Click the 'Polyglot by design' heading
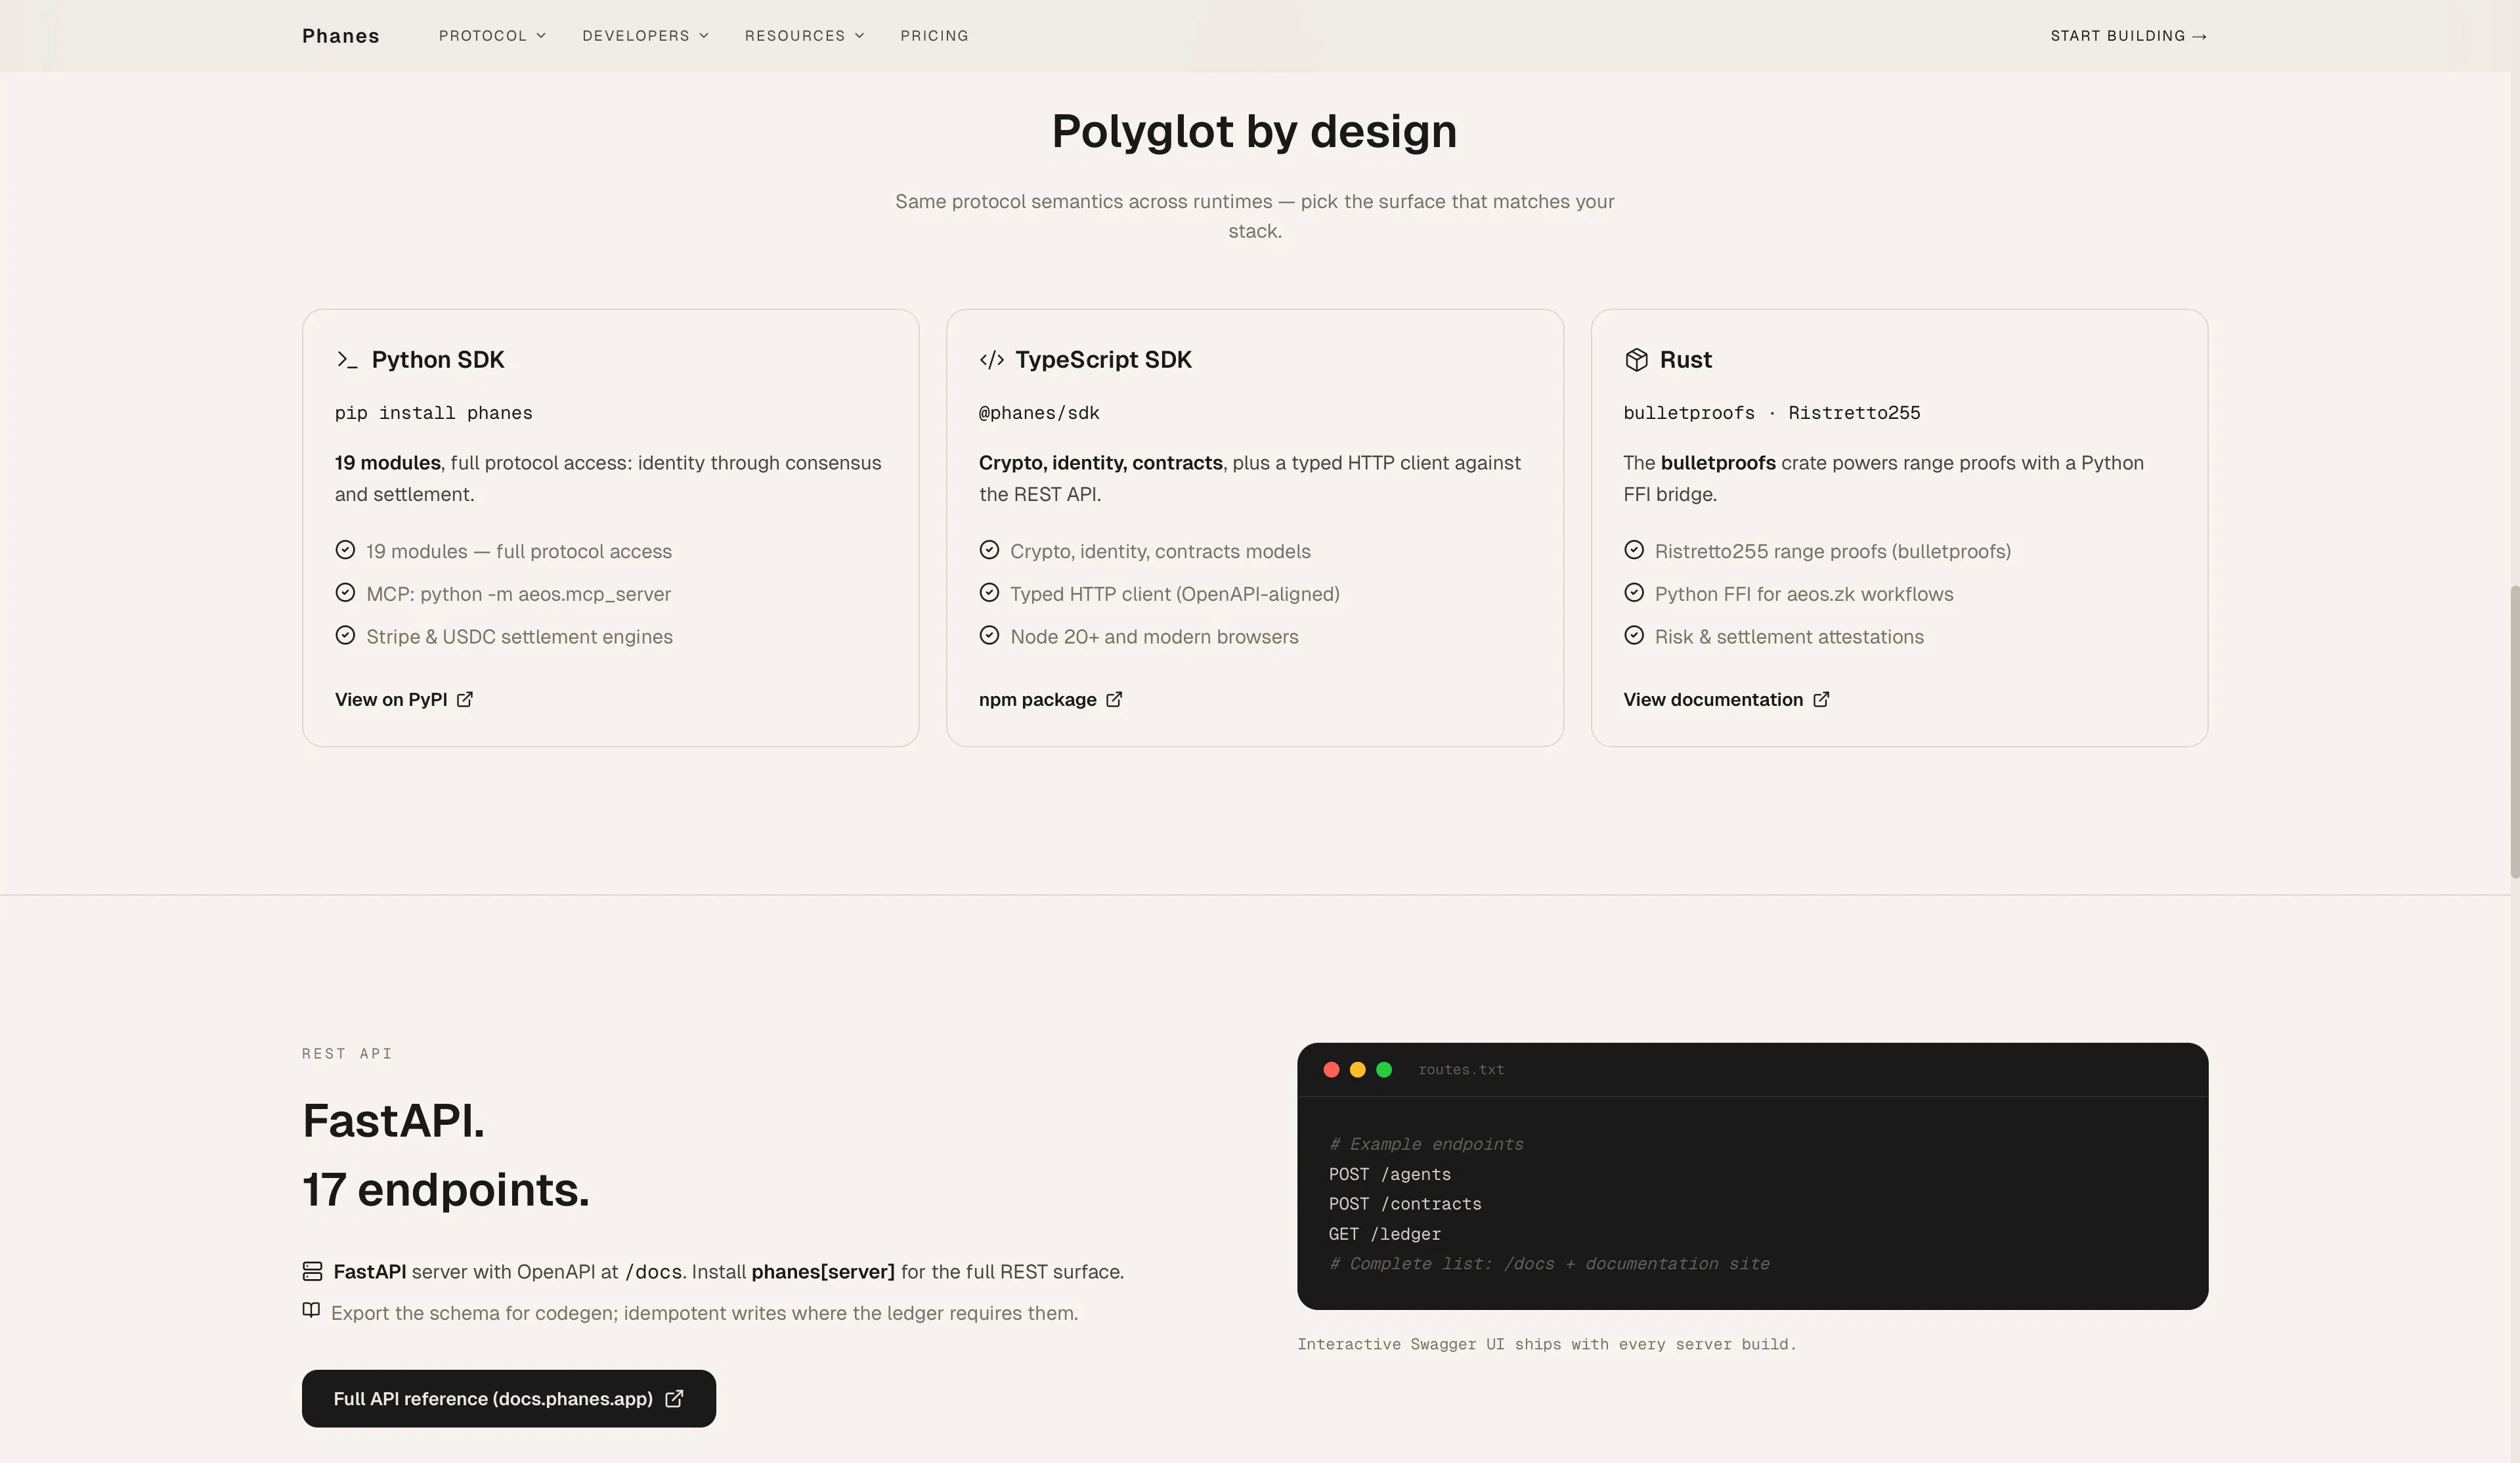Viewport: 2520px width, 1463px height. click(x=1254, y=131)
